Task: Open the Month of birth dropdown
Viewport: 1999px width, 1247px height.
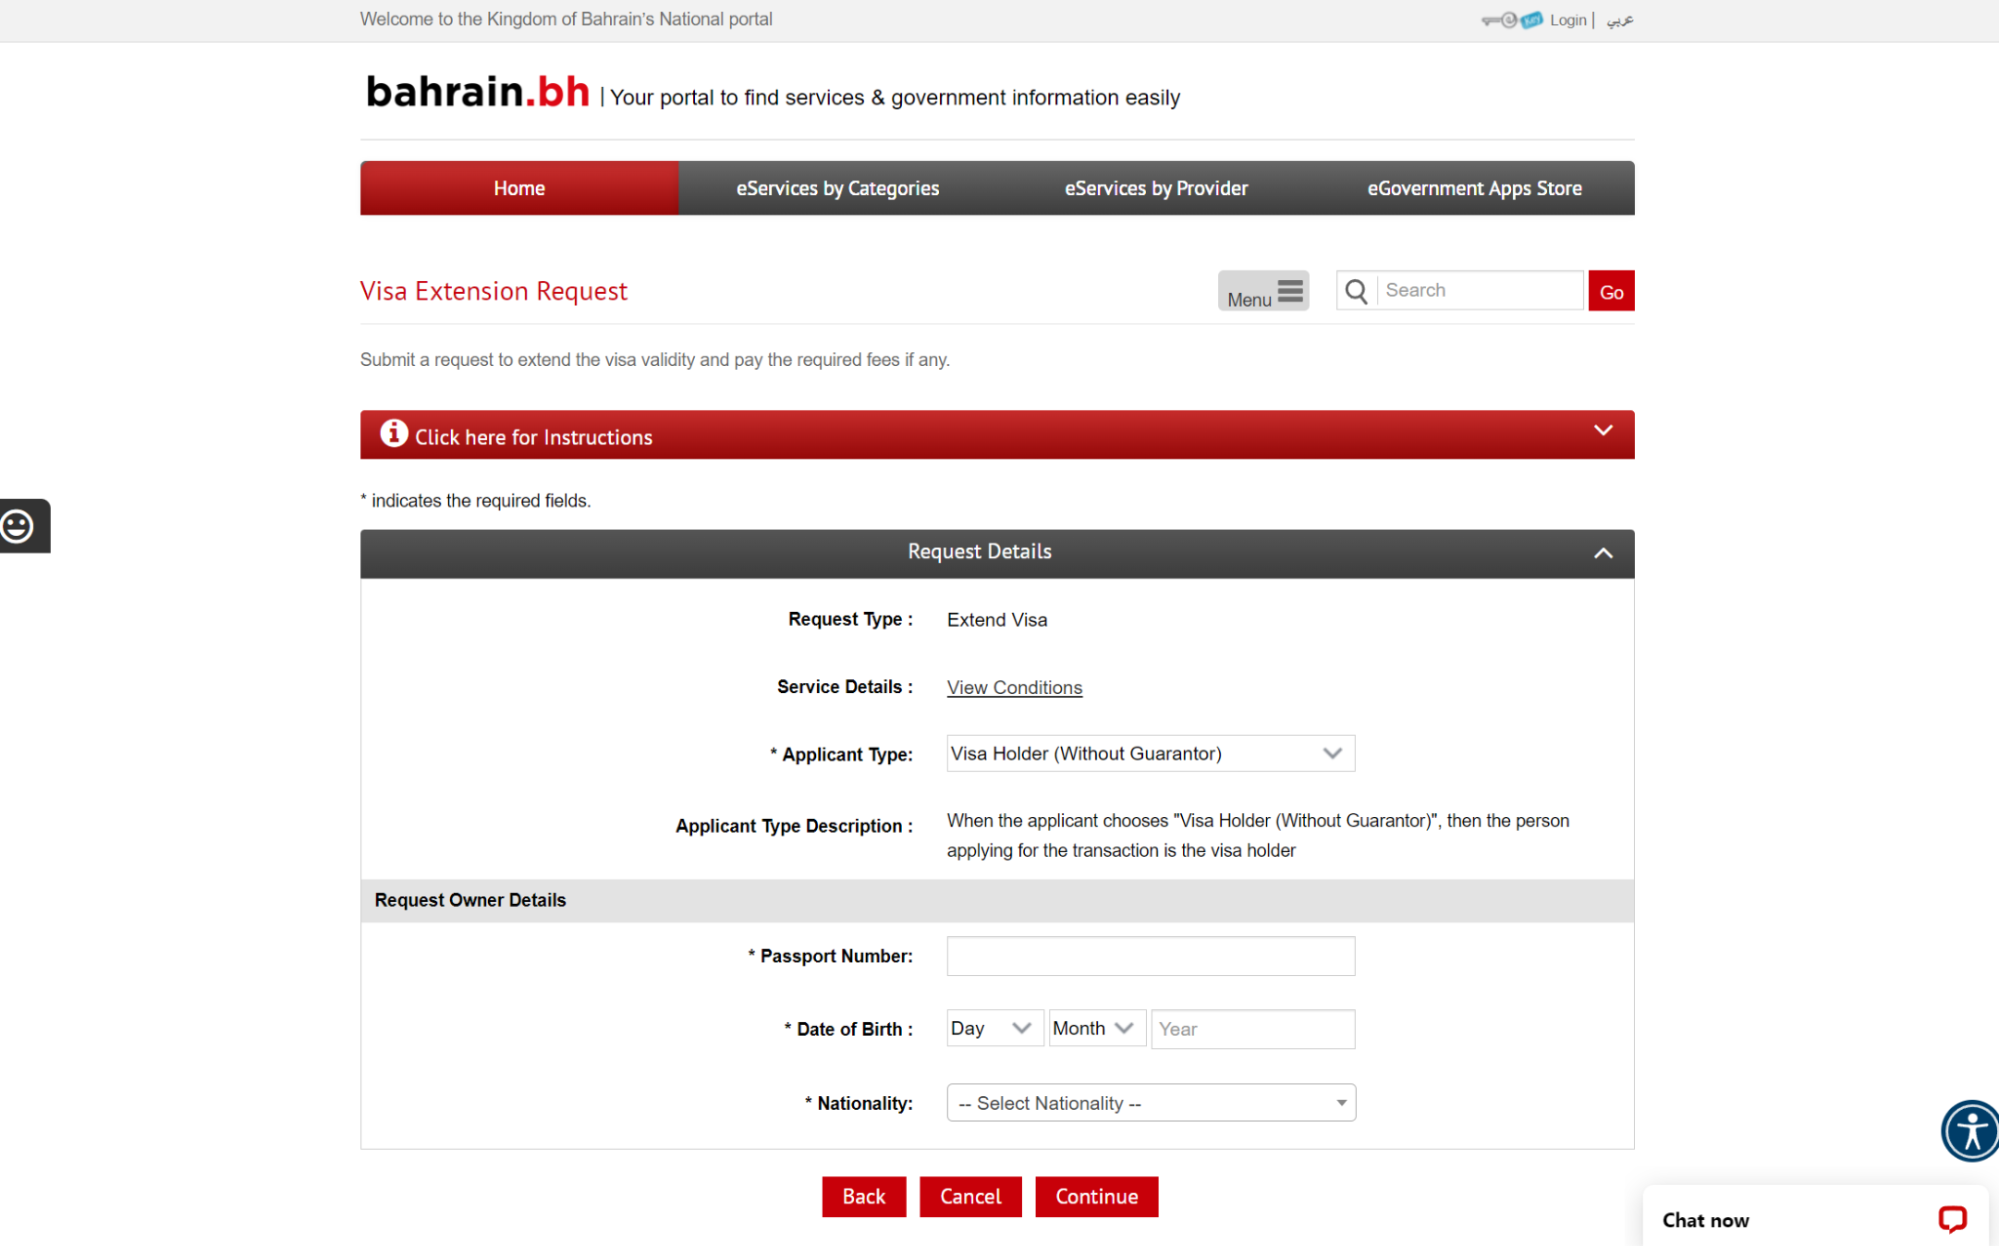Action: [1095, 1028]
